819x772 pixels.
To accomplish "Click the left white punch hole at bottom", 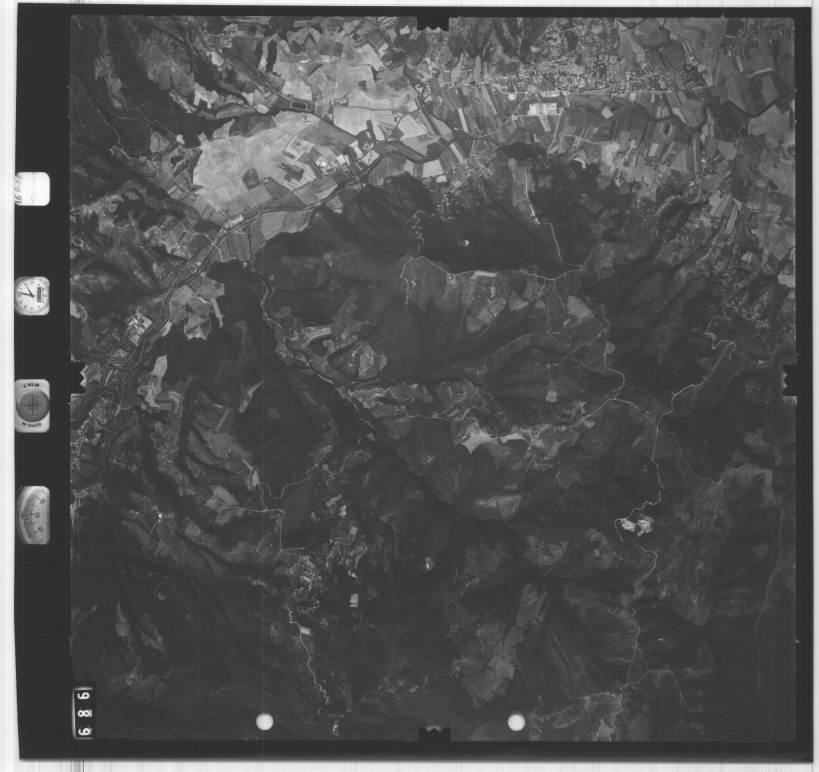I will 265,721.
